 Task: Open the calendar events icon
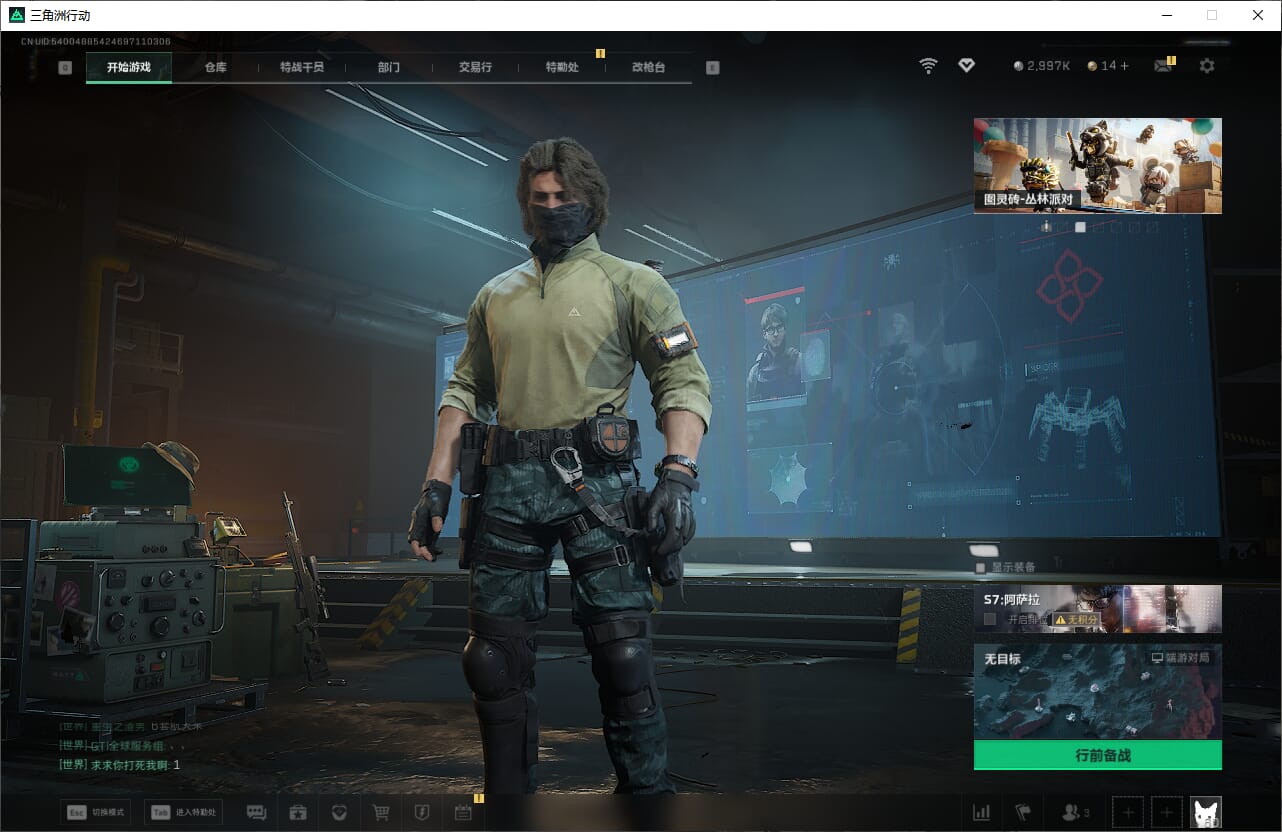tap(463, 812)
